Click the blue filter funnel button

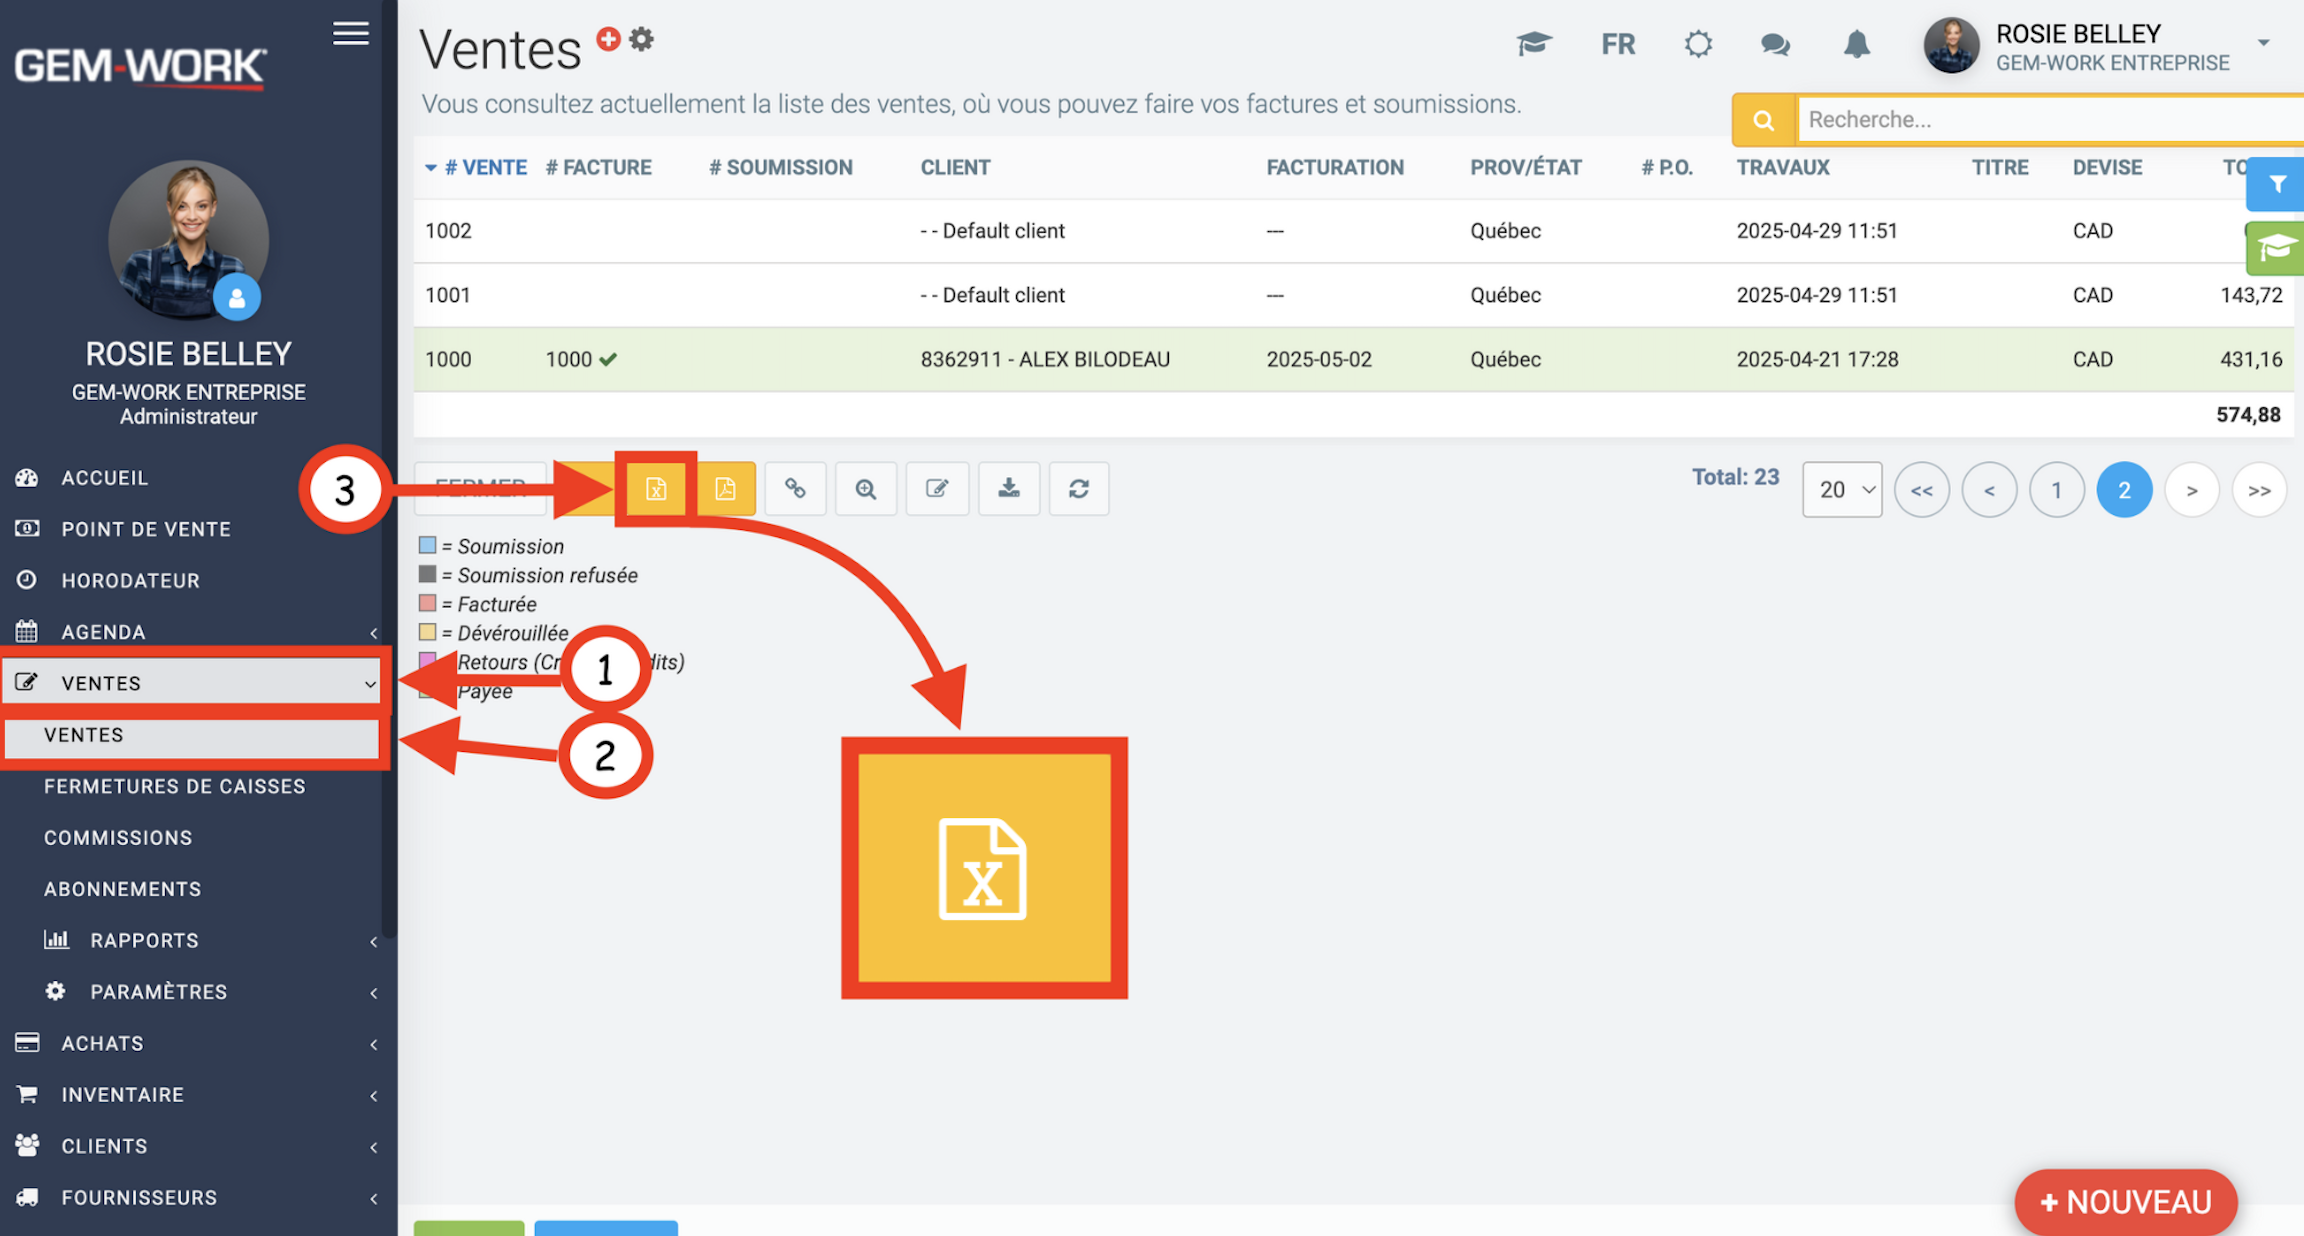click(x=2277, y=184)
